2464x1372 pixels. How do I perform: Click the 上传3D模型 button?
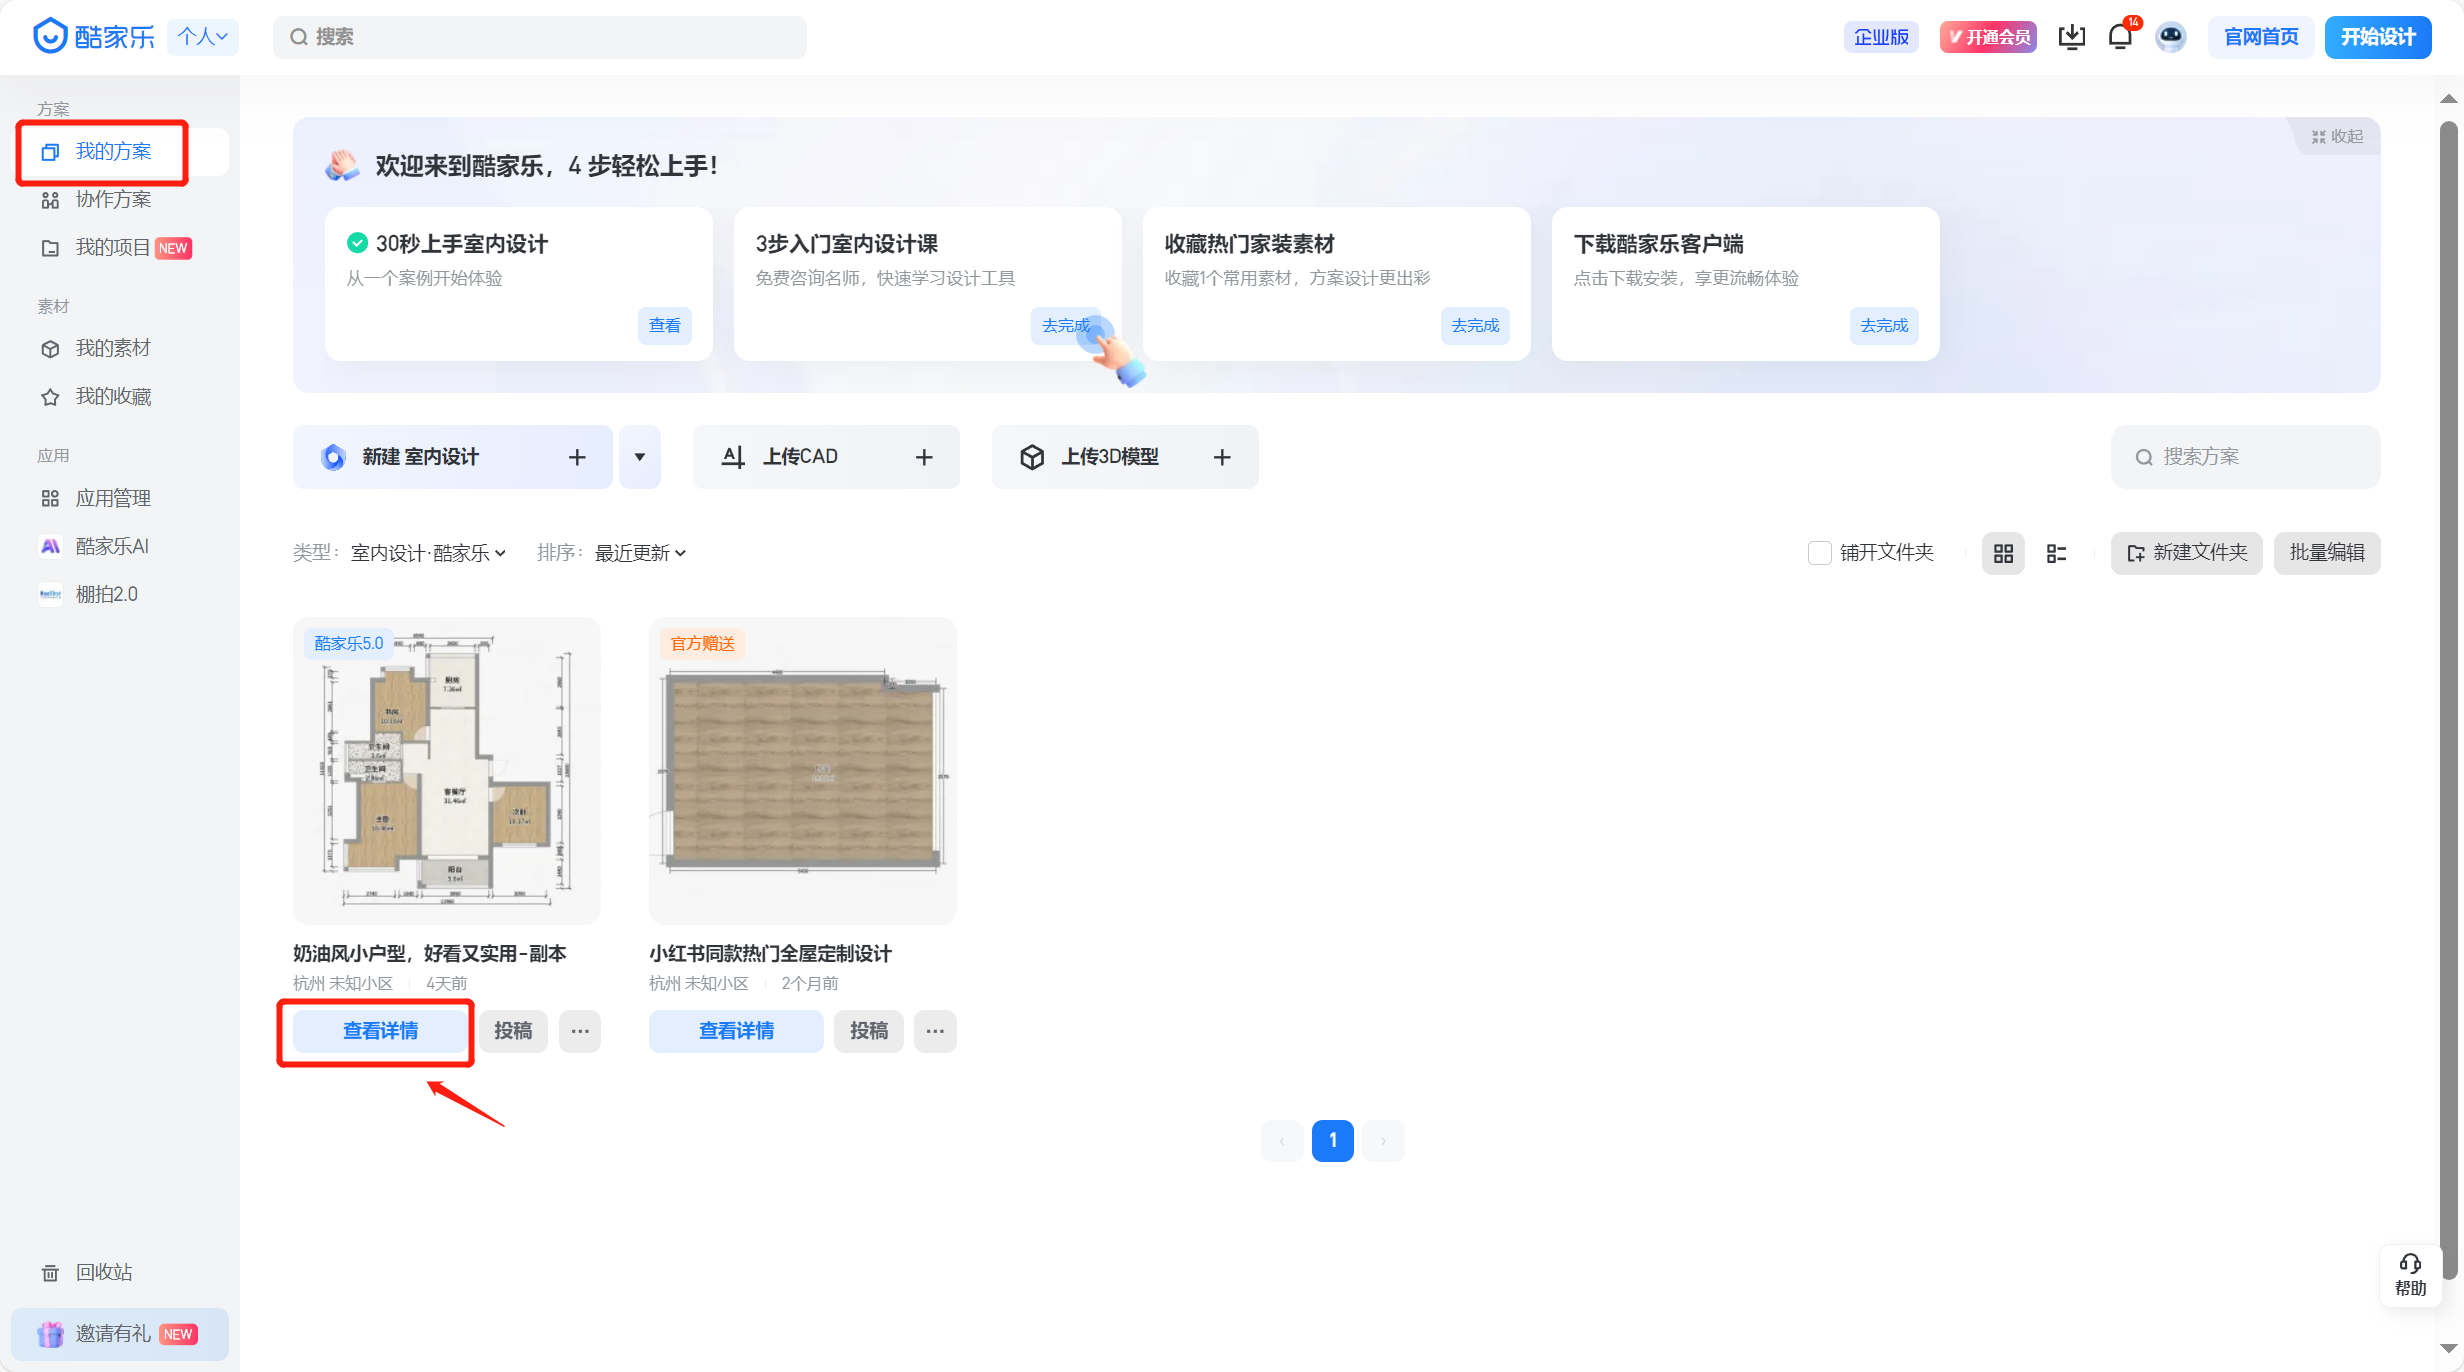tap(1125, 457)
